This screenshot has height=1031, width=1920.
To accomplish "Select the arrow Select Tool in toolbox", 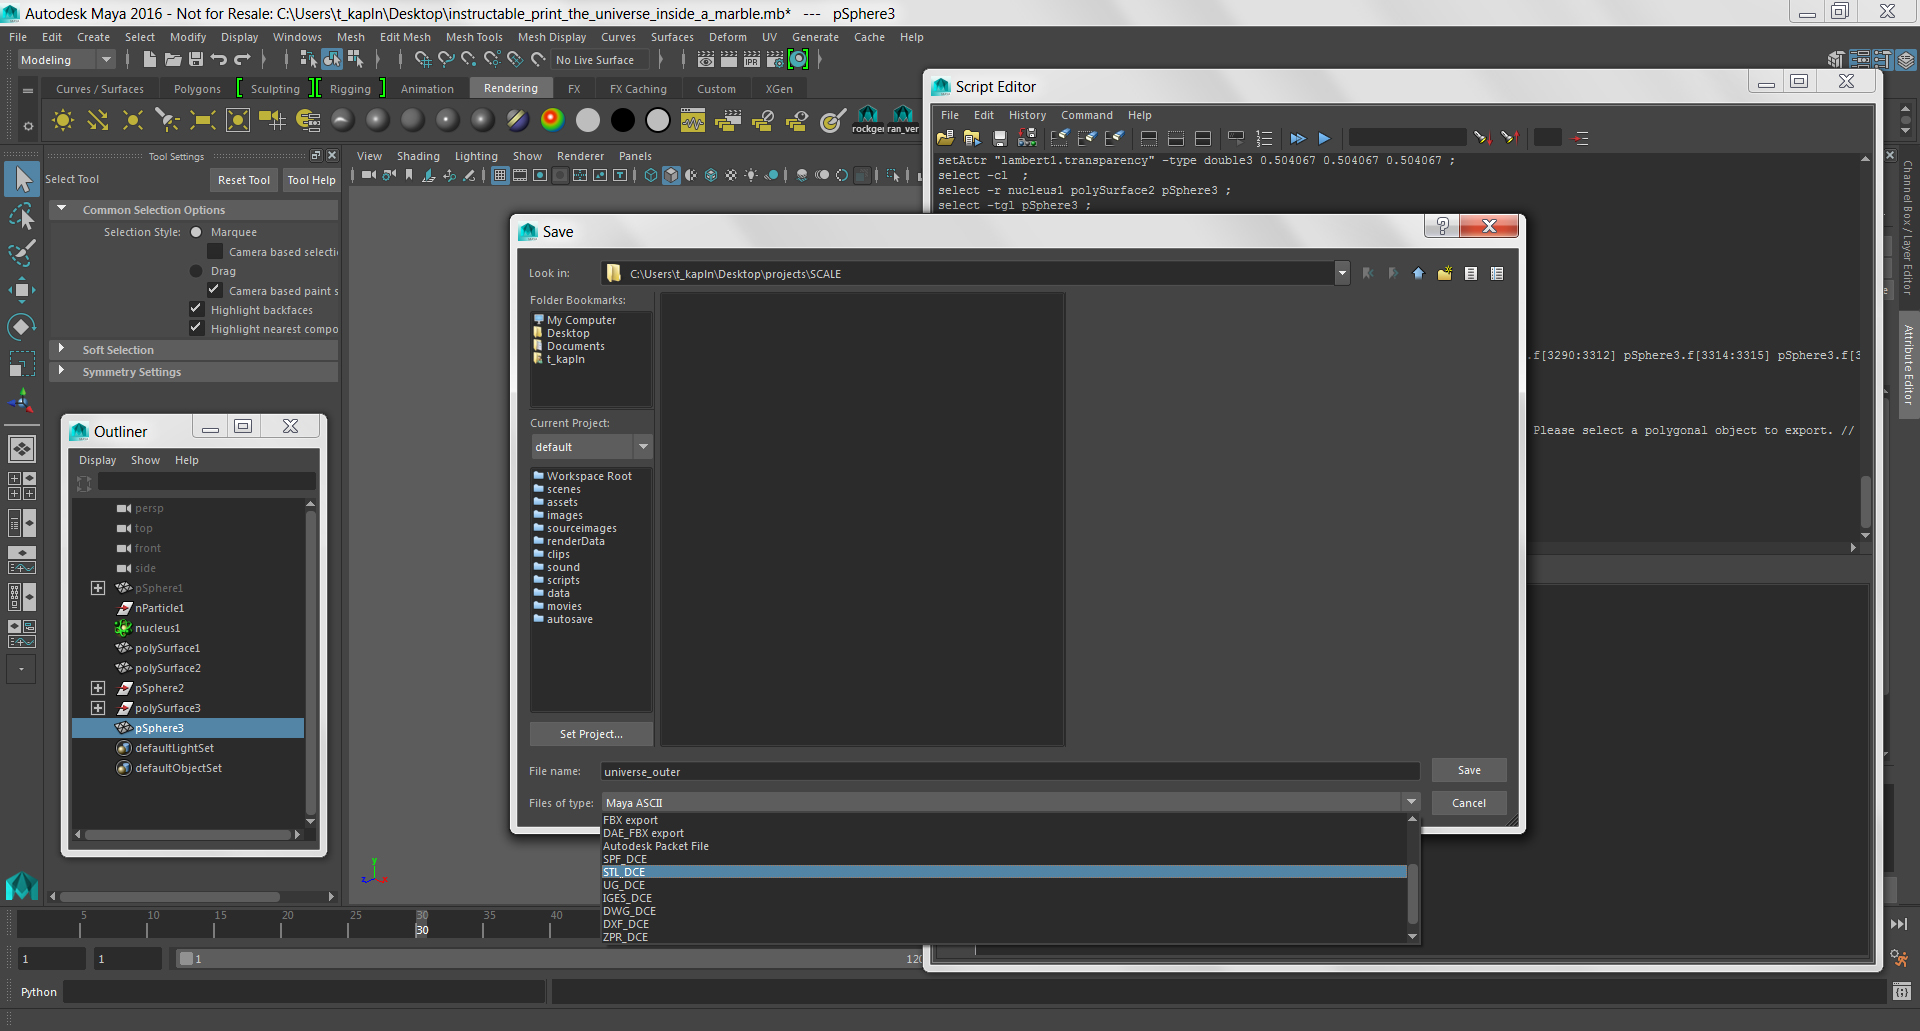I will click(x=21, y=179).
